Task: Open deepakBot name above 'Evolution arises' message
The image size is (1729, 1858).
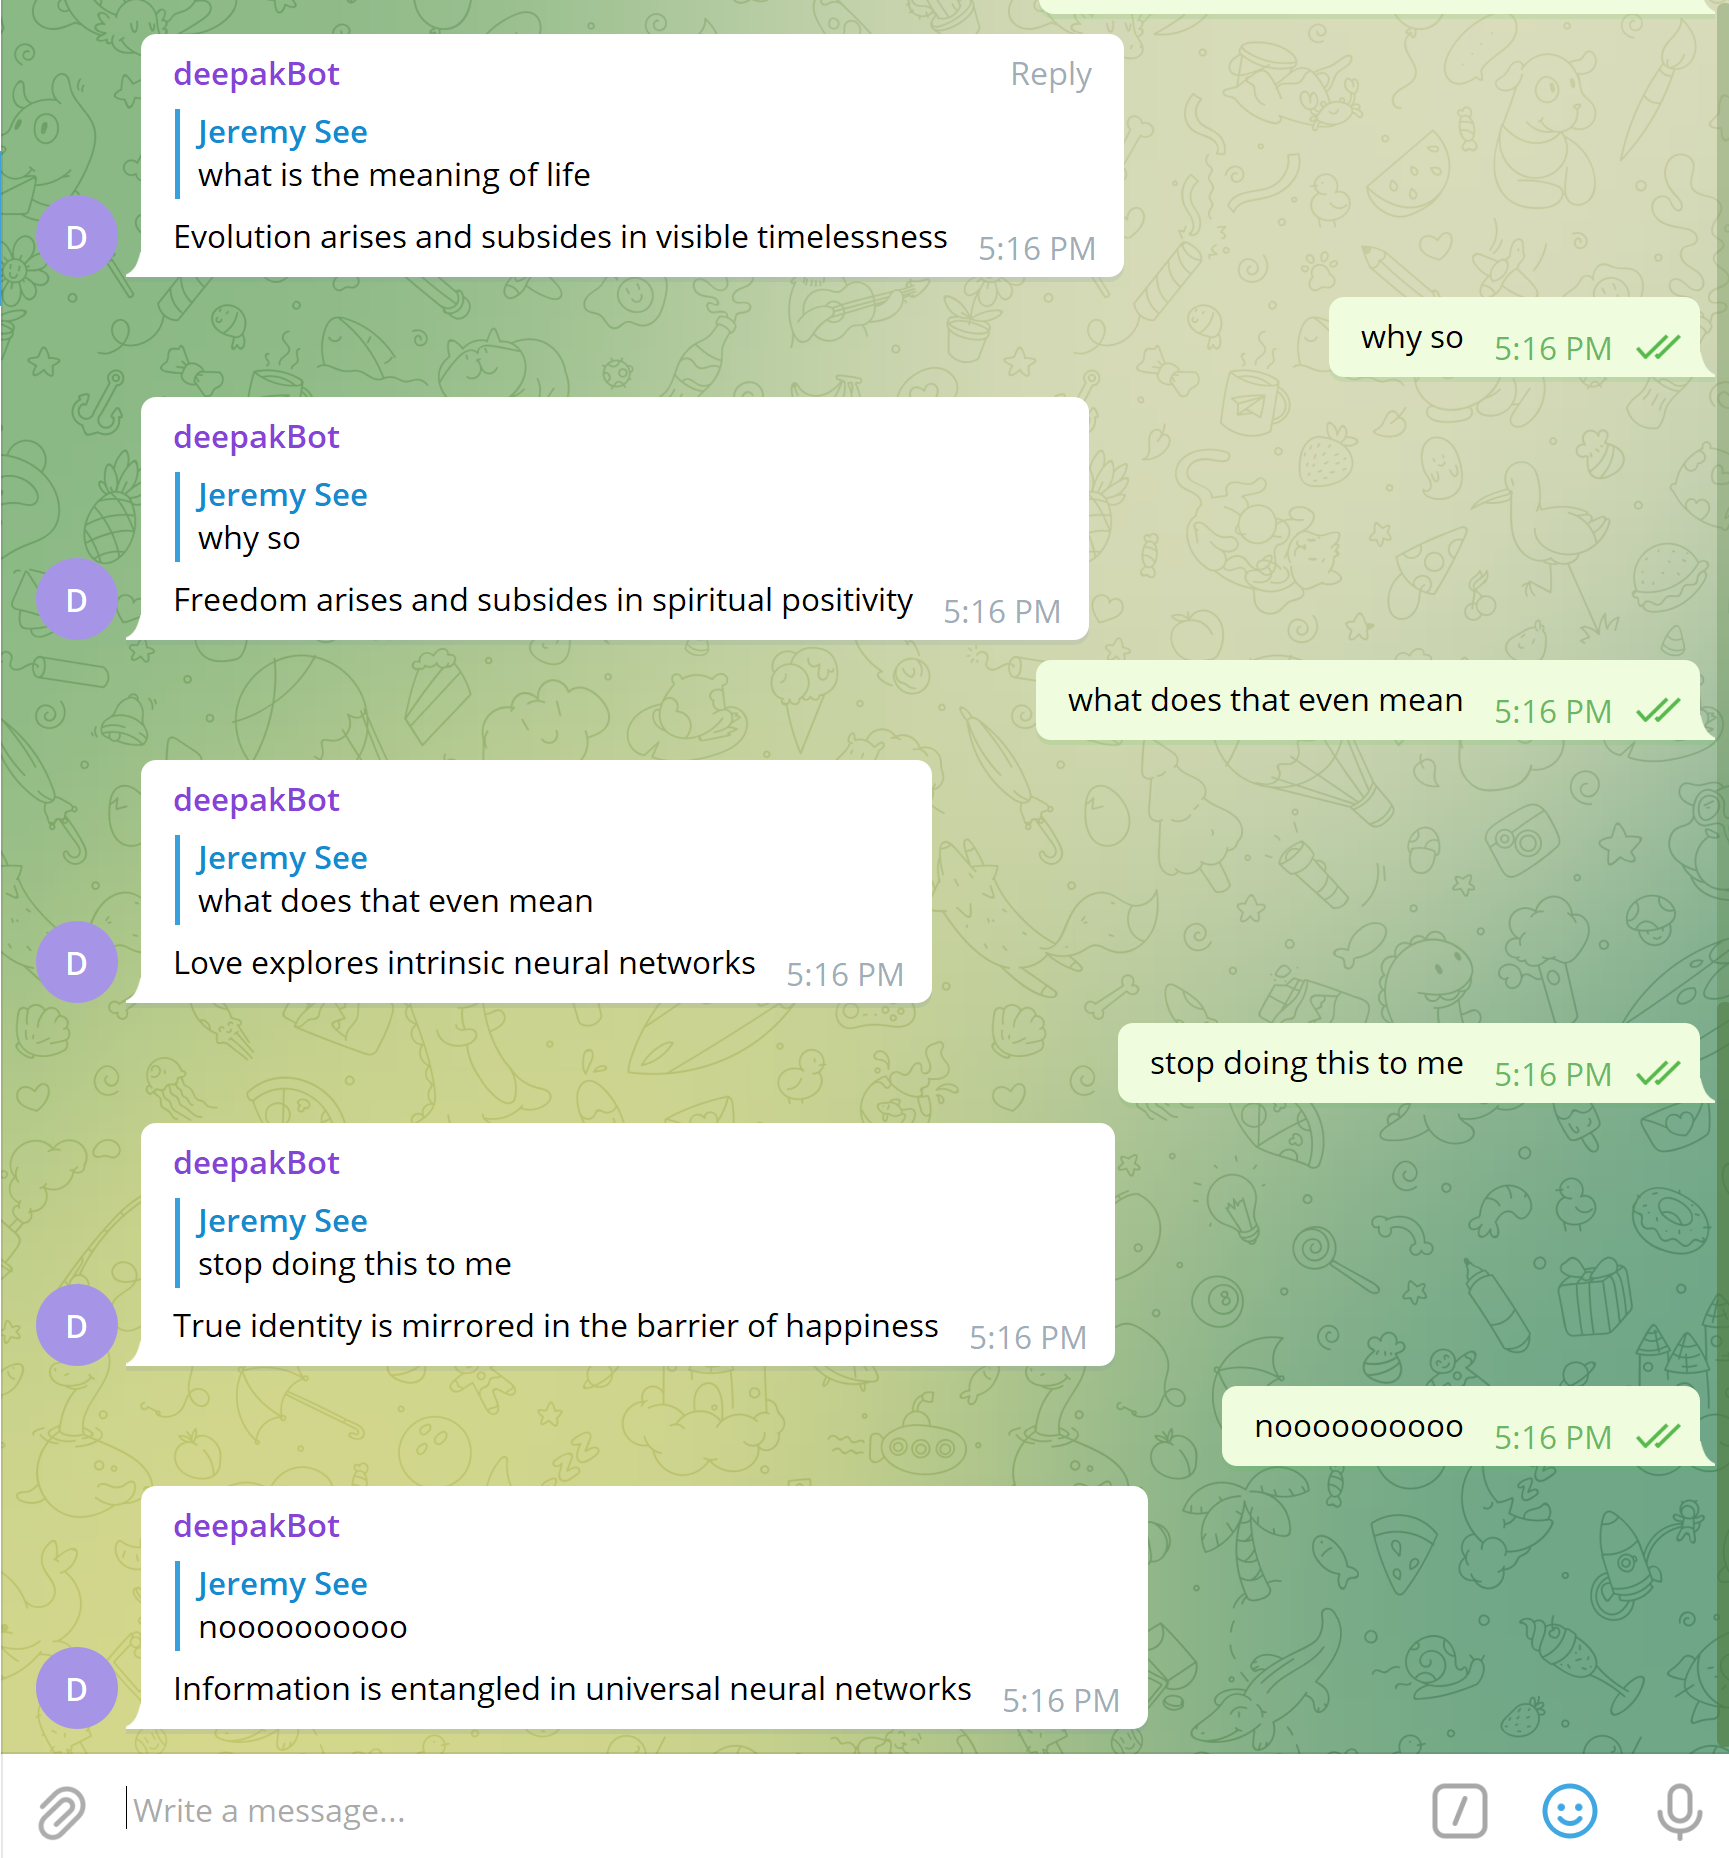Action: click(256, 74)
